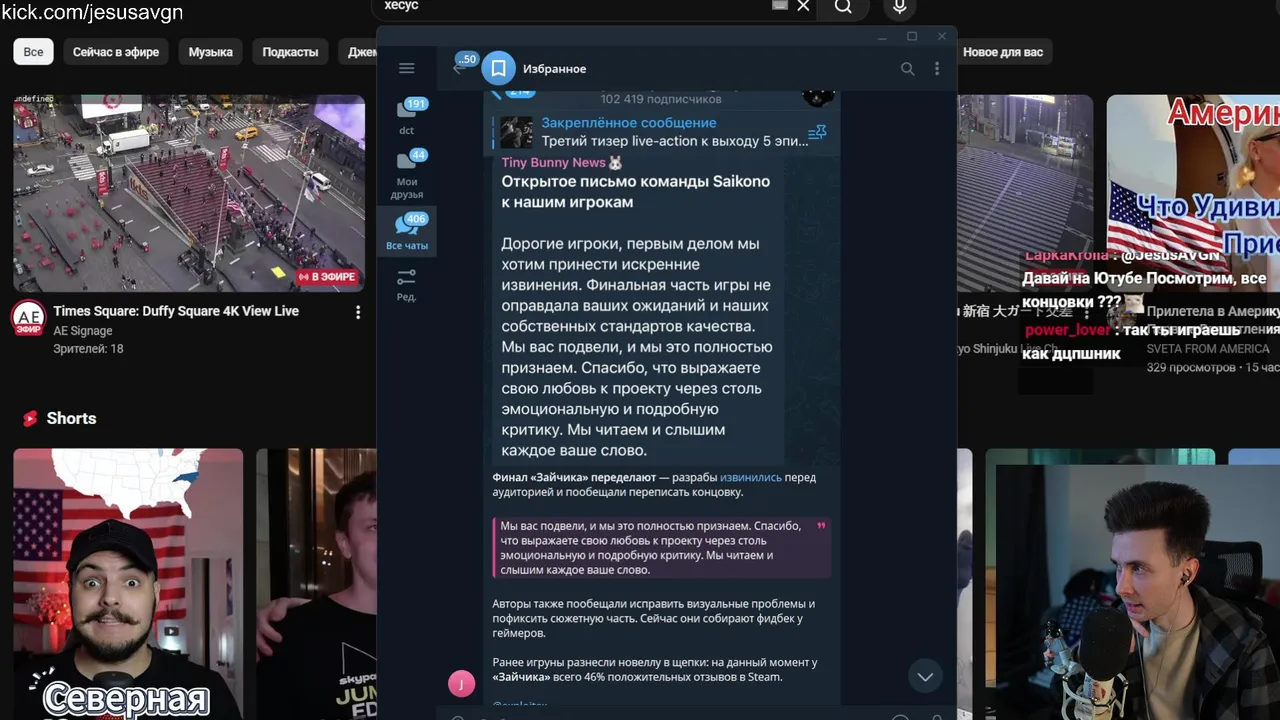Open the Мои друзья folder
This screenshot has width=1280, height=720.
click(407, 174)
